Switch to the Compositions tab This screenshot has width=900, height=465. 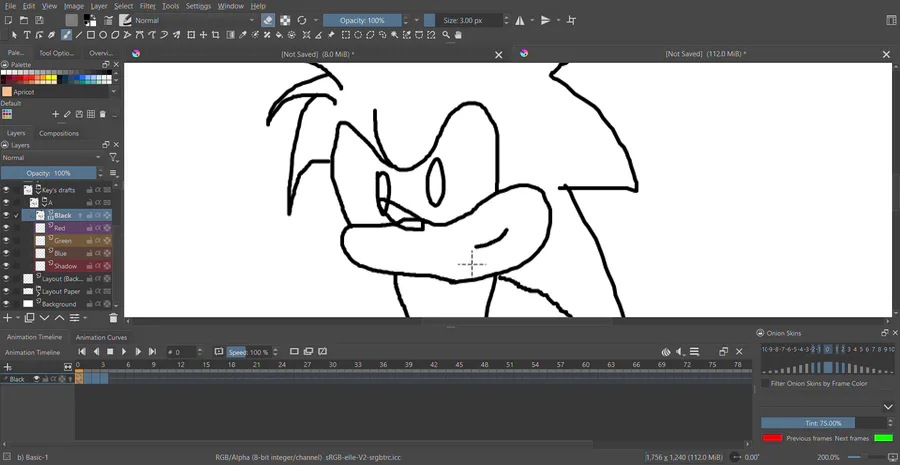59,133
